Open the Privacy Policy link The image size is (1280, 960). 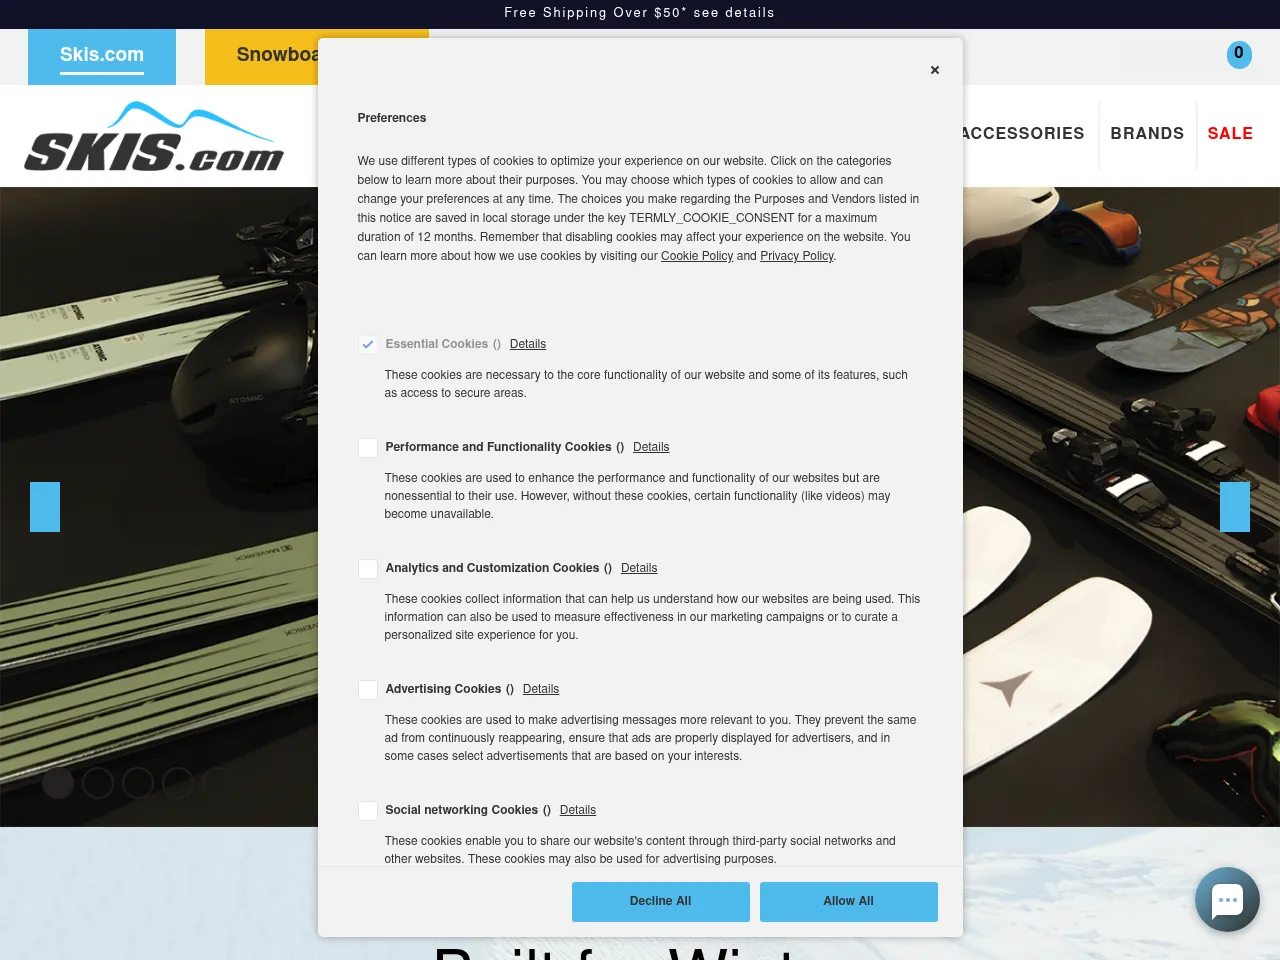(x=796, y=256)
